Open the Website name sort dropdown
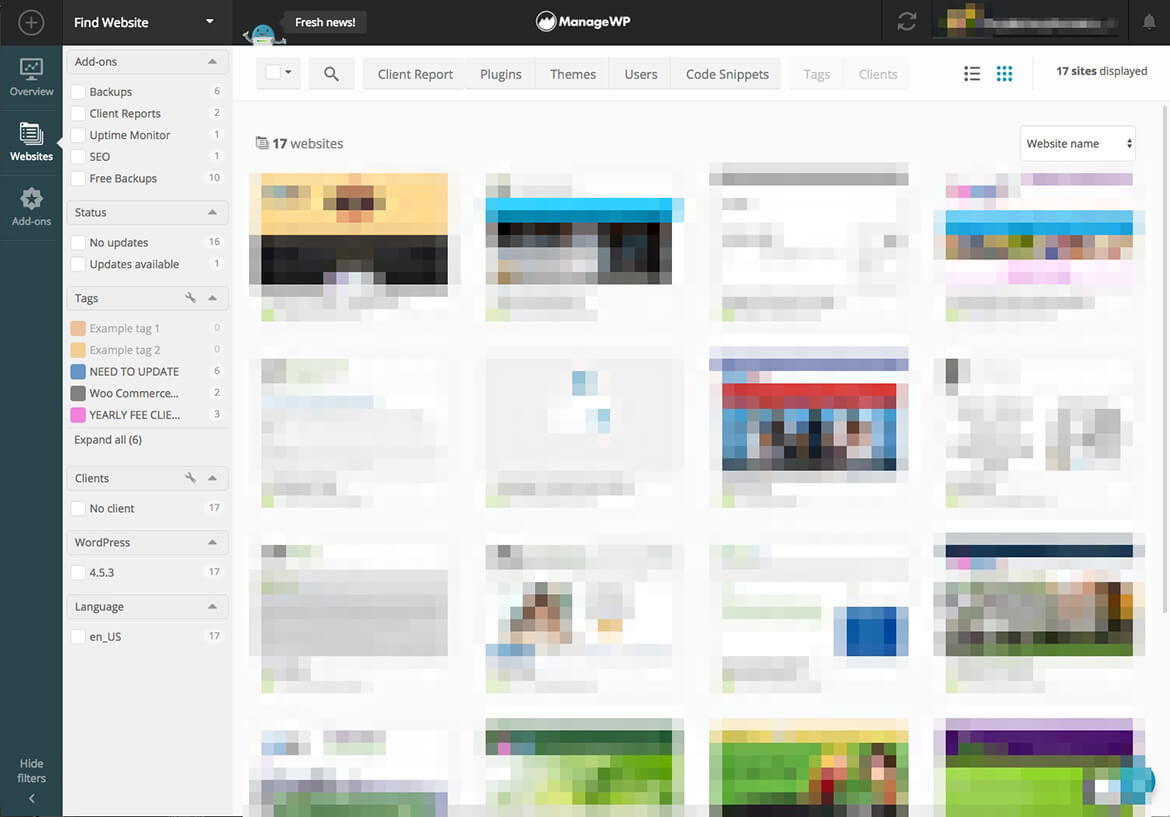This screenshot has height=817, width=1170. coord(1077,143)
